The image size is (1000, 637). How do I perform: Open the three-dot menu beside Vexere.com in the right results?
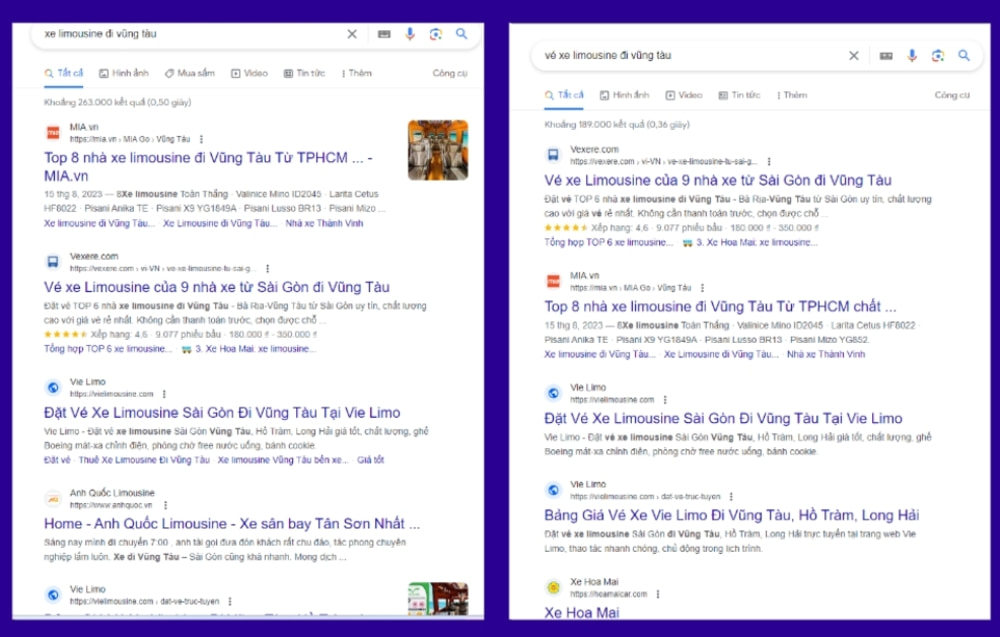(768, 161)
